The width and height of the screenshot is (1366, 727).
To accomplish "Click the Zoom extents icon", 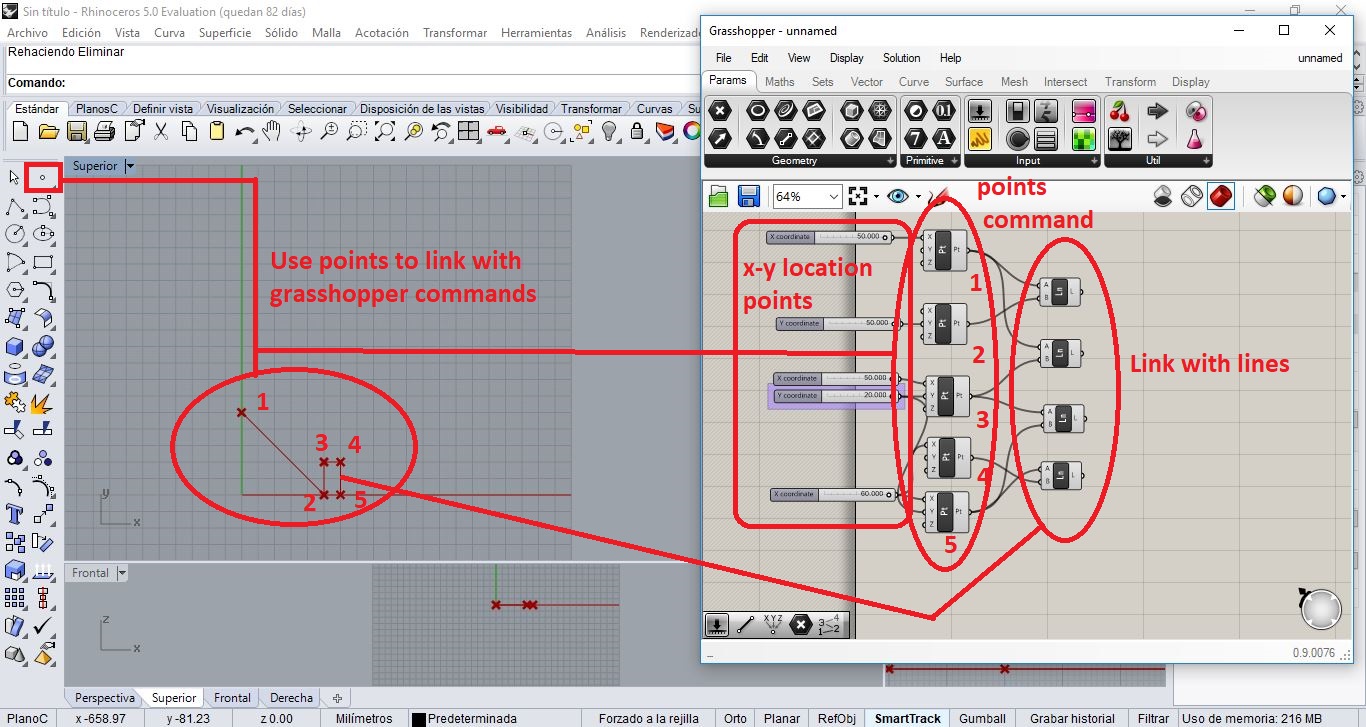I will point(385,131).
